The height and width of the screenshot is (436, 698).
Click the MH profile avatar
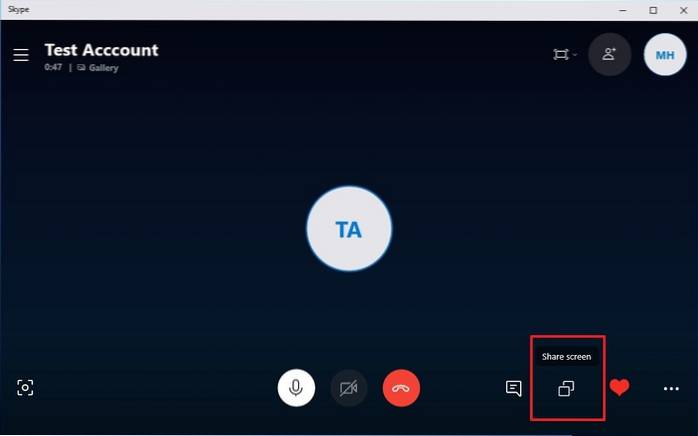[x=665, y=55]
